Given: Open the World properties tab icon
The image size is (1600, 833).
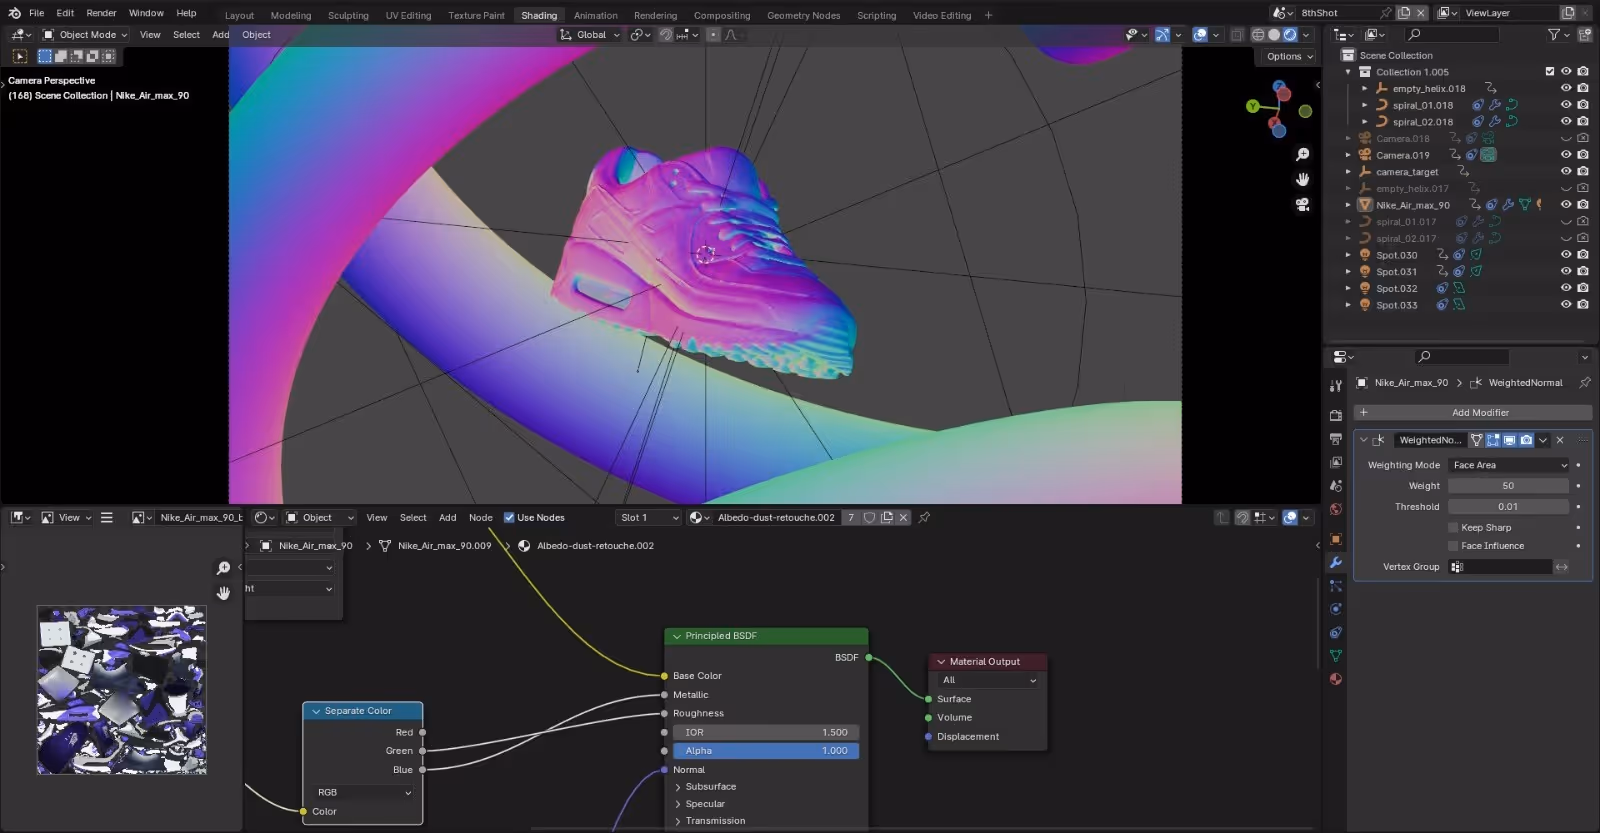Looking at the screenshot, I should 1335,510.
